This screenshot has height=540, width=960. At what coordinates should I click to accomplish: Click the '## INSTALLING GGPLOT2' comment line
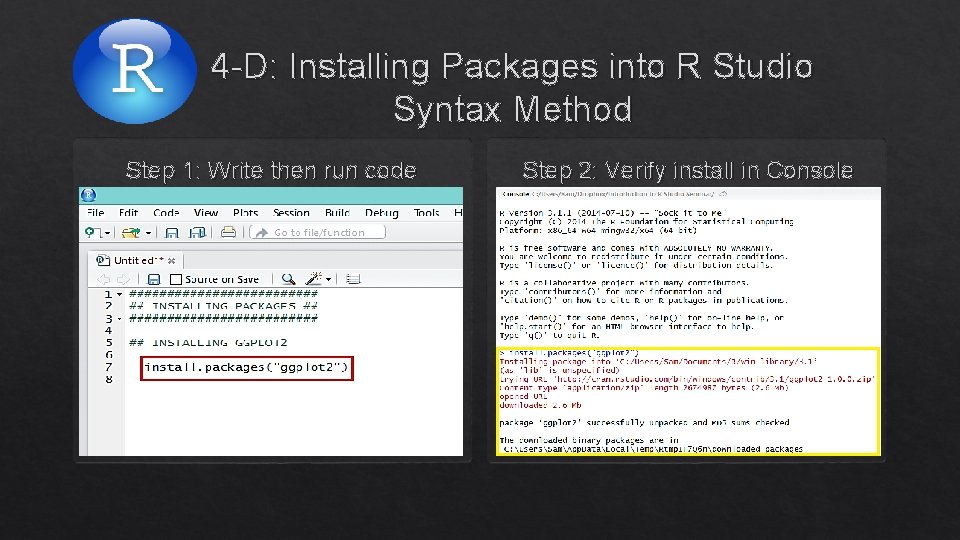208,343
